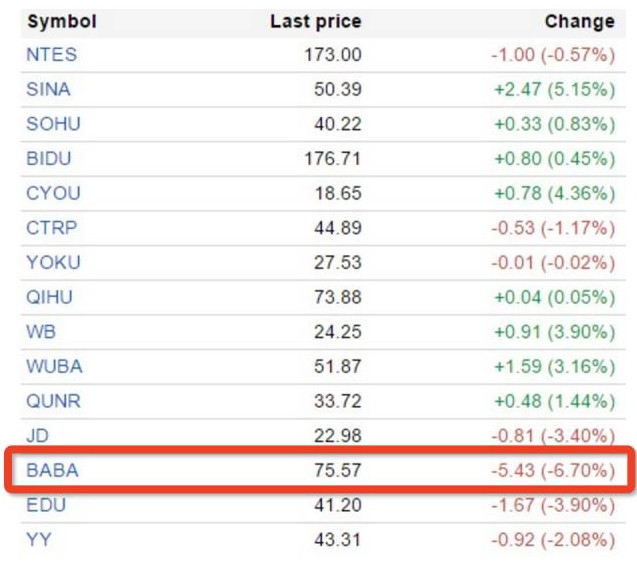The image size is (637, 565).
Task: Open the CYOU stock symbol link
Action: point(54,193)
